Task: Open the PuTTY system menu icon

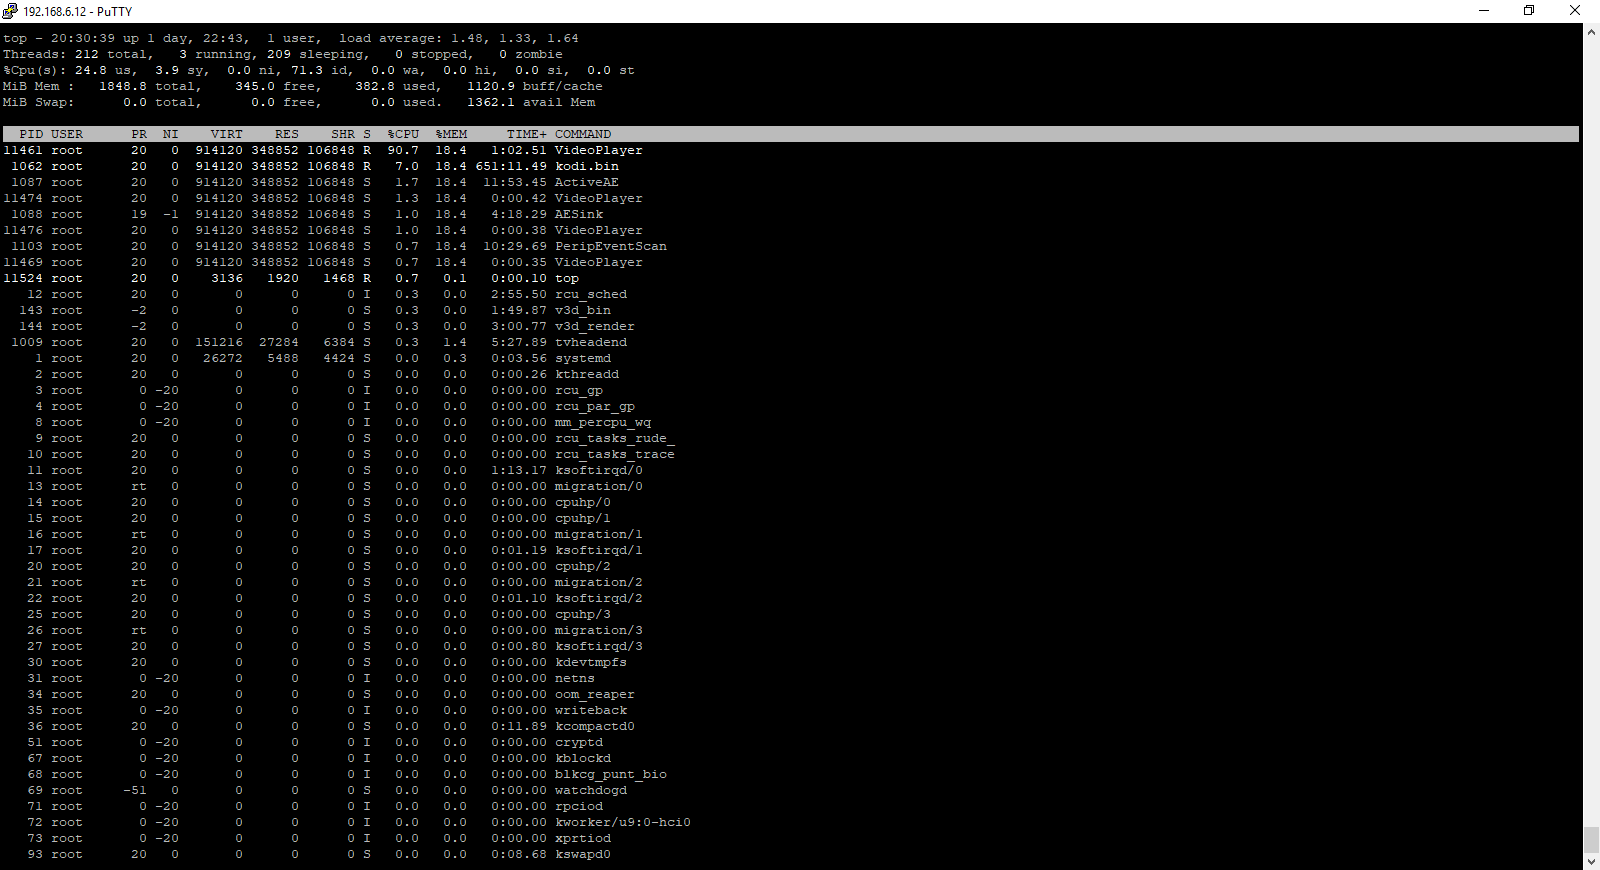Action: coord(10,11)
